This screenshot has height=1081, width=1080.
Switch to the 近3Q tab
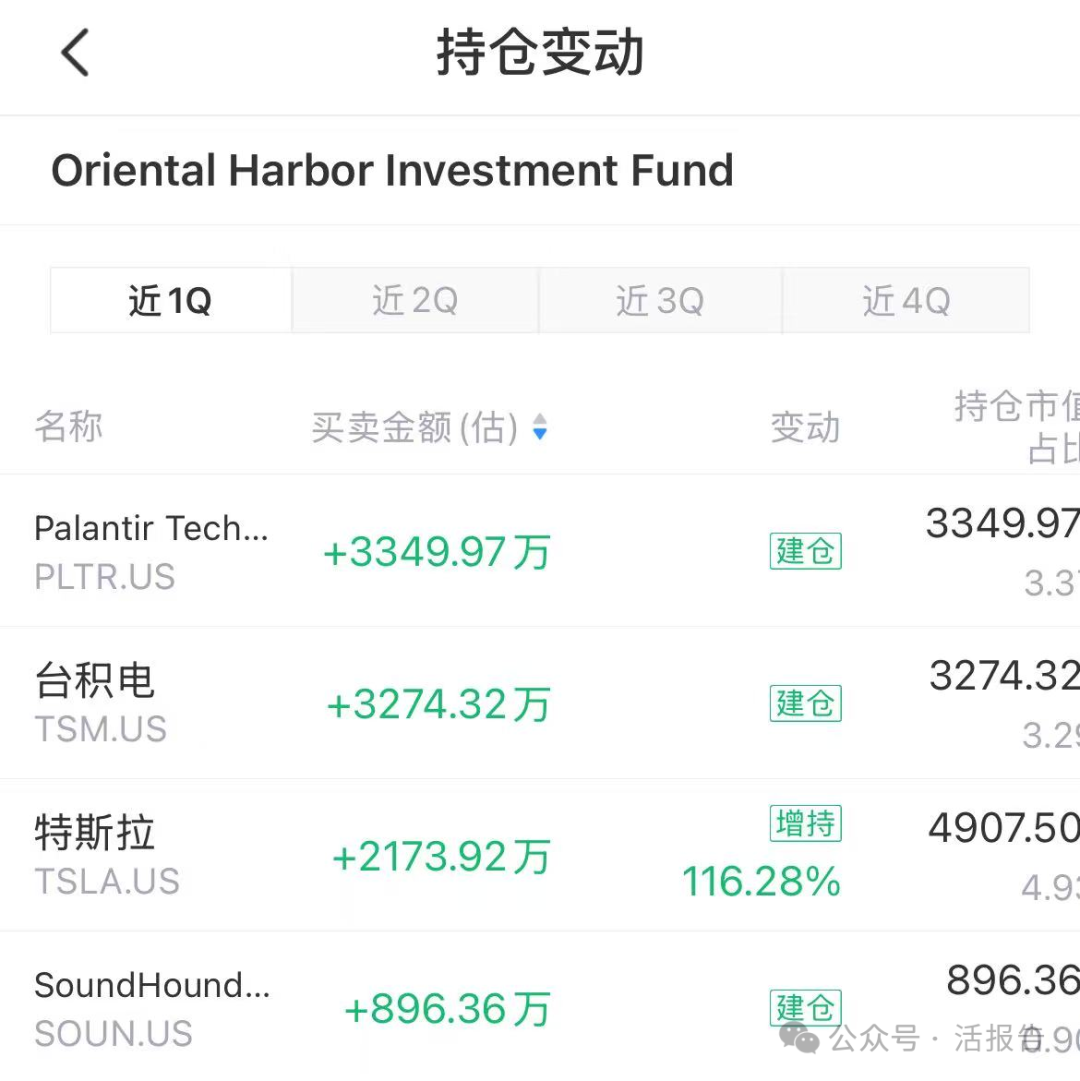pos(660,301)
